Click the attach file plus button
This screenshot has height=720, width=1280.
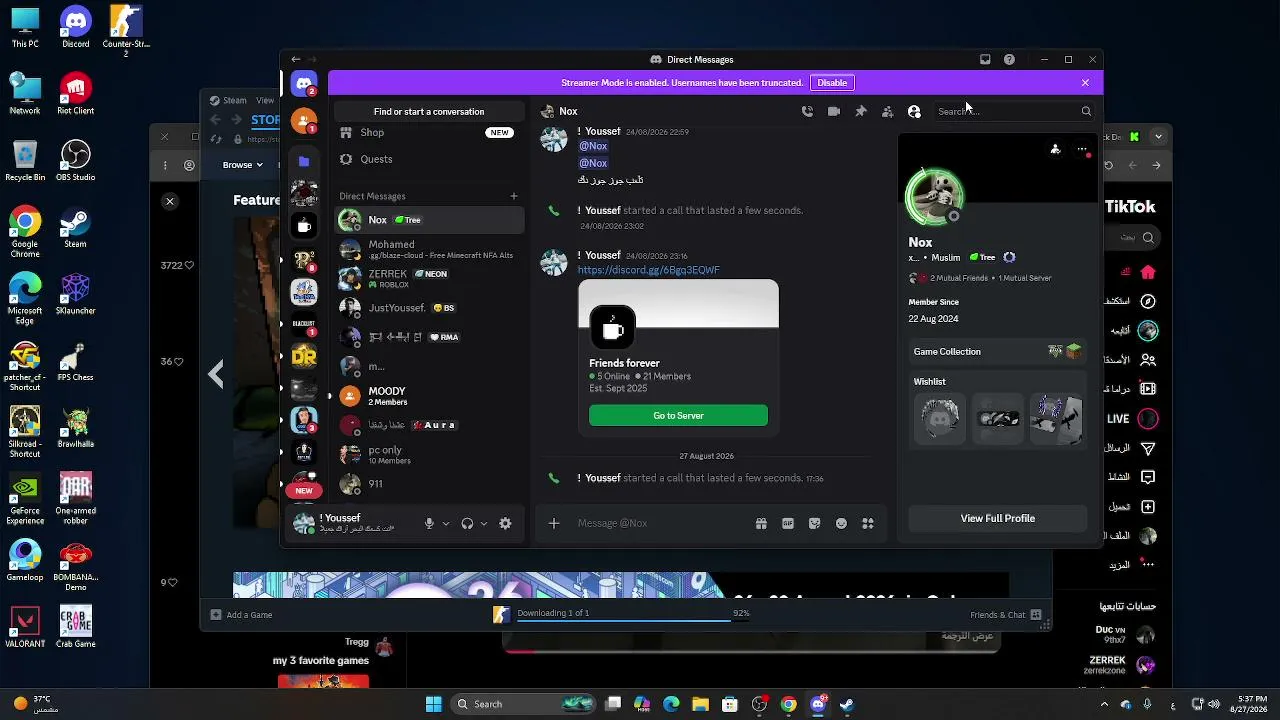tap(554, 523)
